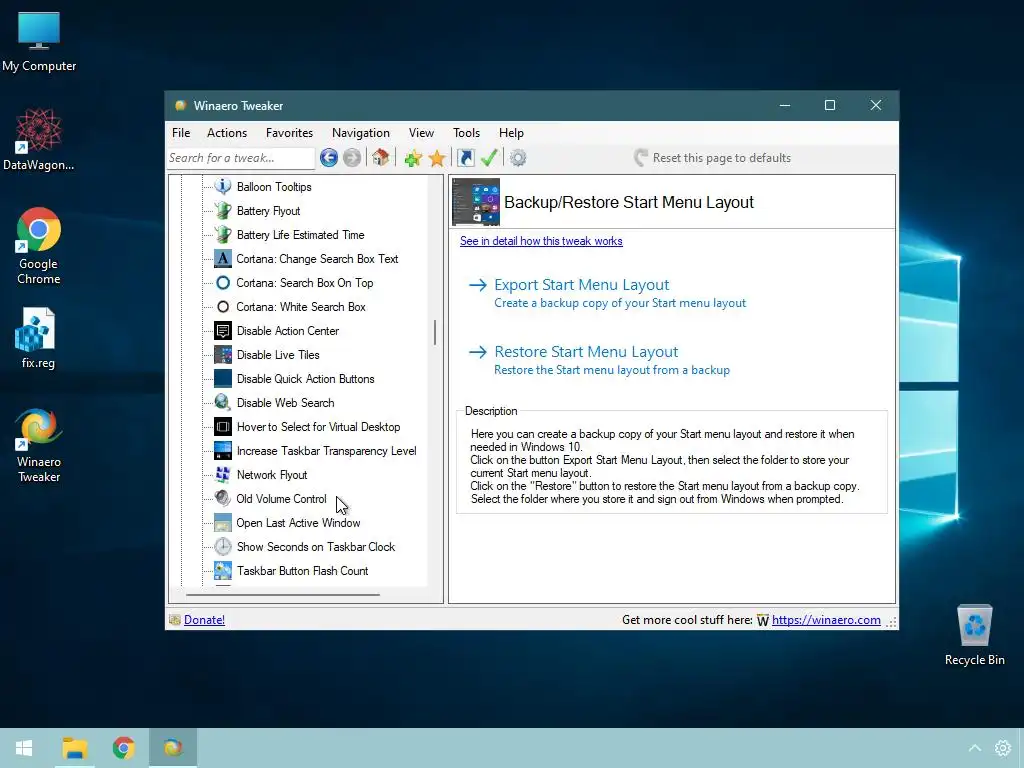Select Taskbar Button Flash Count text
The image size is (1024, 768).
302,571
